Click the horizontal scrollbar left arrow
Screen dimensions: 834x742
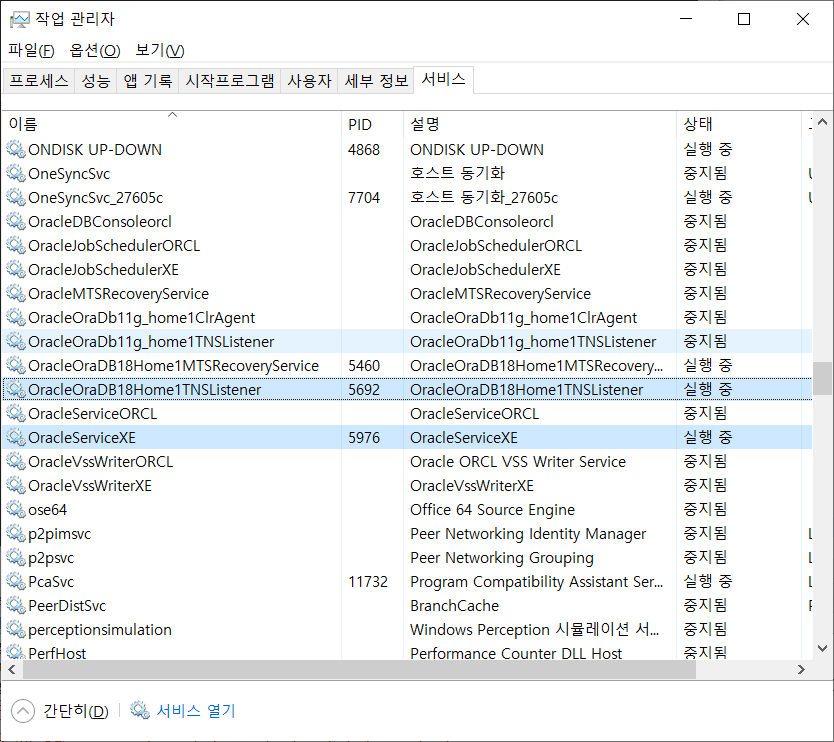point(12,670)
